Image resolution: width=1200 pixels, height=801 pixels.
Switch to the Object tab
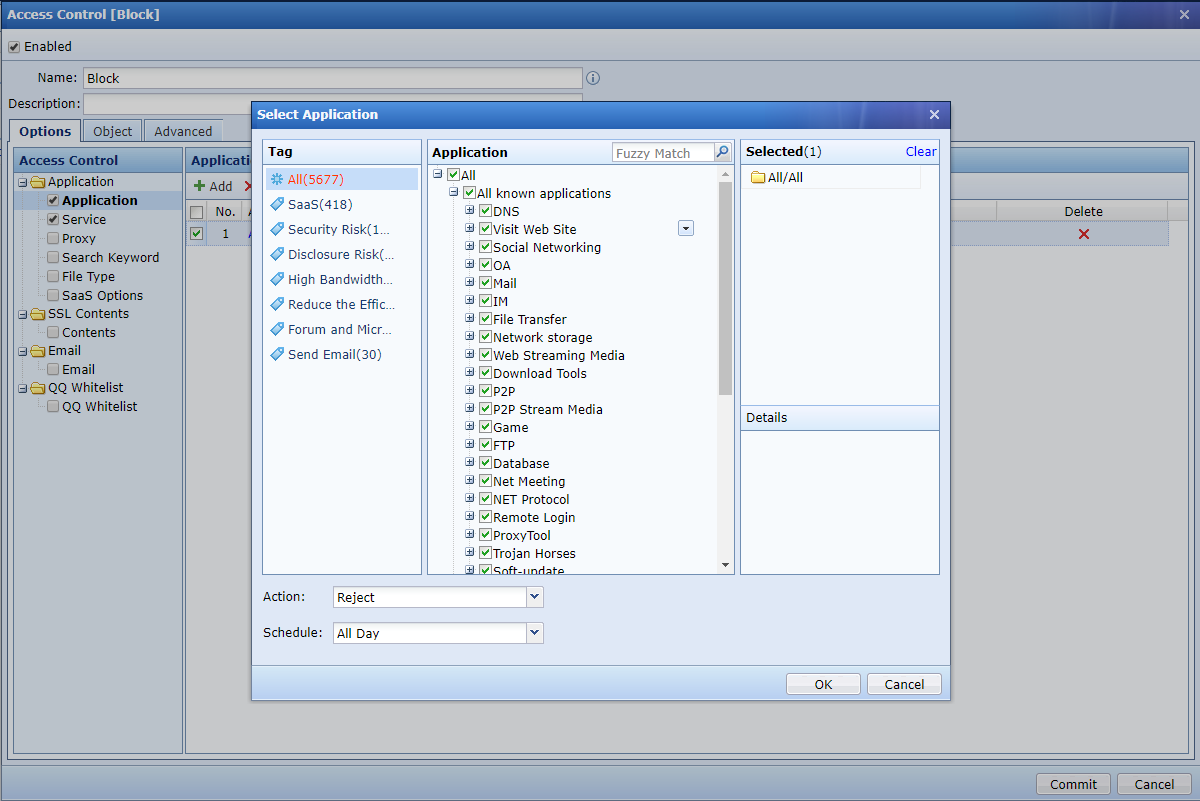click(x=112, y=131)
